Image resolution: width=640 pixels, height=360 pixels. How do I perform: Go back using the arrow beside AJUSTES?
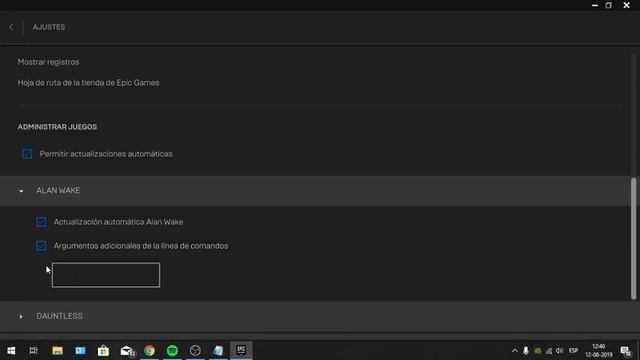tap(11, 27)
